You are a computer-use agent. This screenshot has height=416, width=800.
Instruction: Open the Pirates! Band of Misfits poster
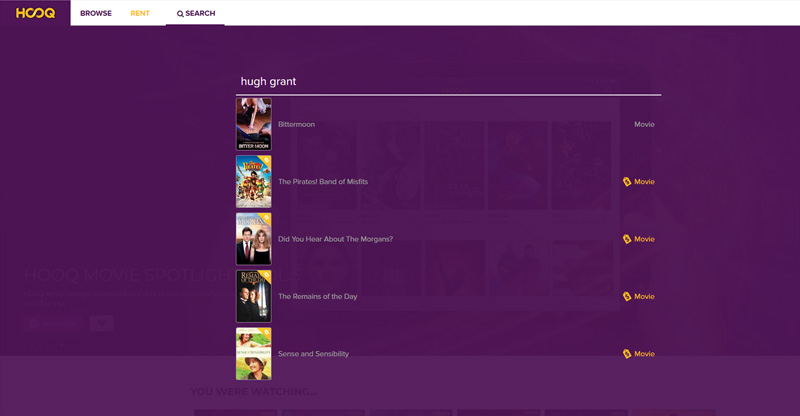254,182
